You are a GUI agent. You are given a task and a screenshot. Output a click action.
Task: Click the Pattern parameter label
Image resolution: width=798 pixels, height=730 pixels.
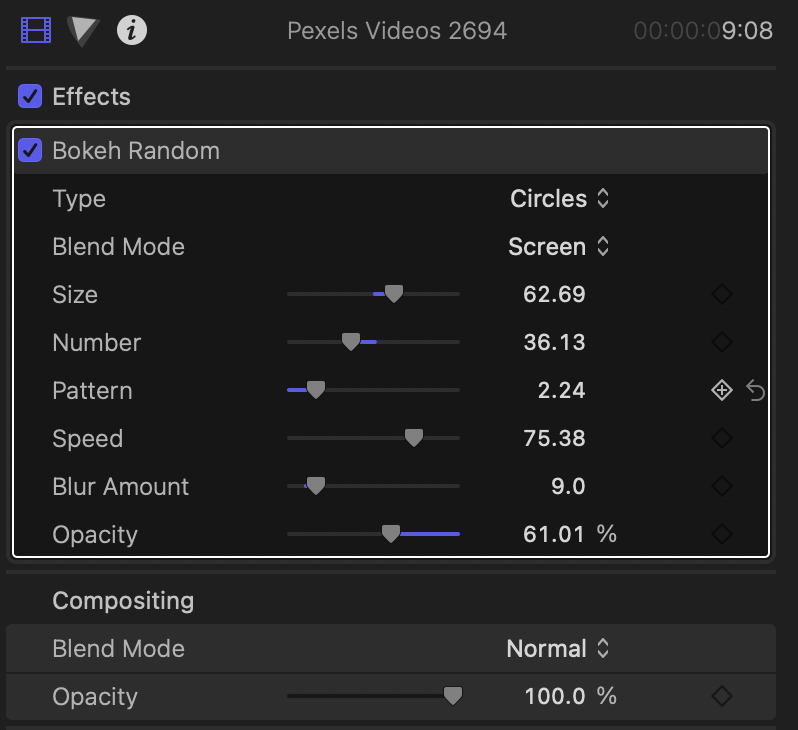(x=93, y=391)
